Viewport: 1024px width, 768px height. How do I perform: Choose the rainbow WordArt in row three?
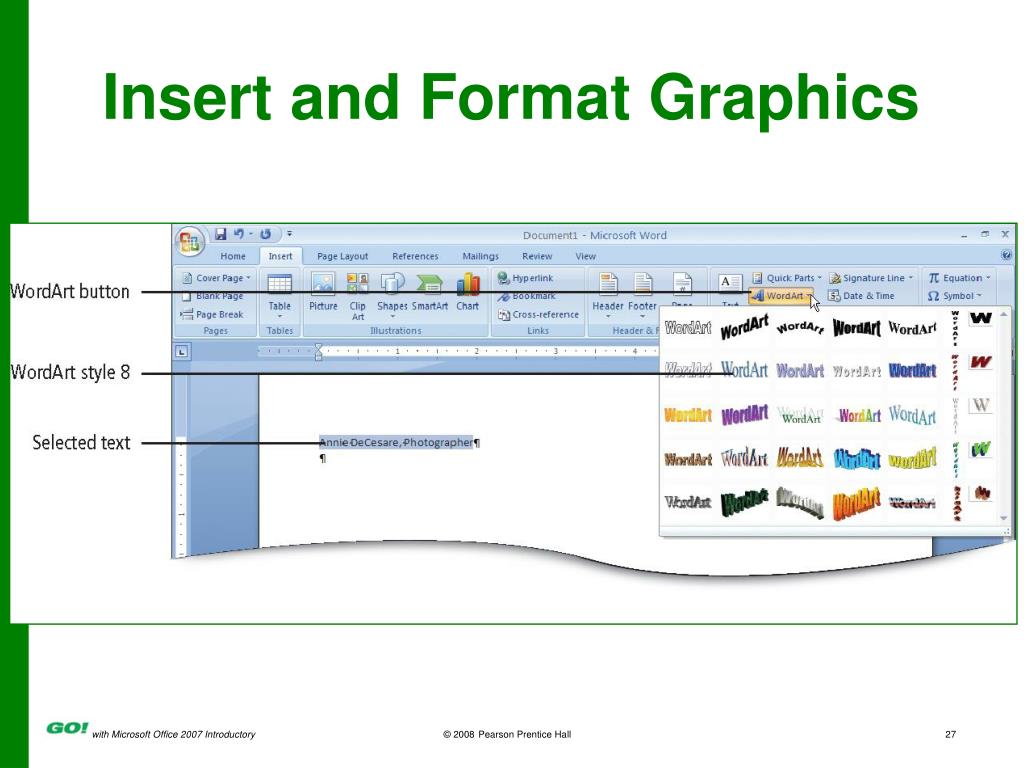tap(858, 415)
